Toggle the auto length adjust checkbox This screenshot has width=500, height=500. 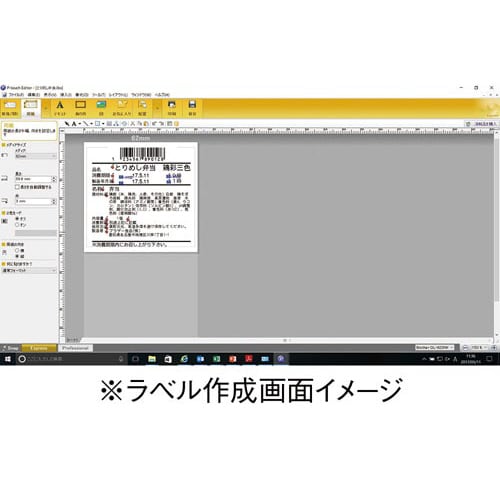(x=17, y=187)
